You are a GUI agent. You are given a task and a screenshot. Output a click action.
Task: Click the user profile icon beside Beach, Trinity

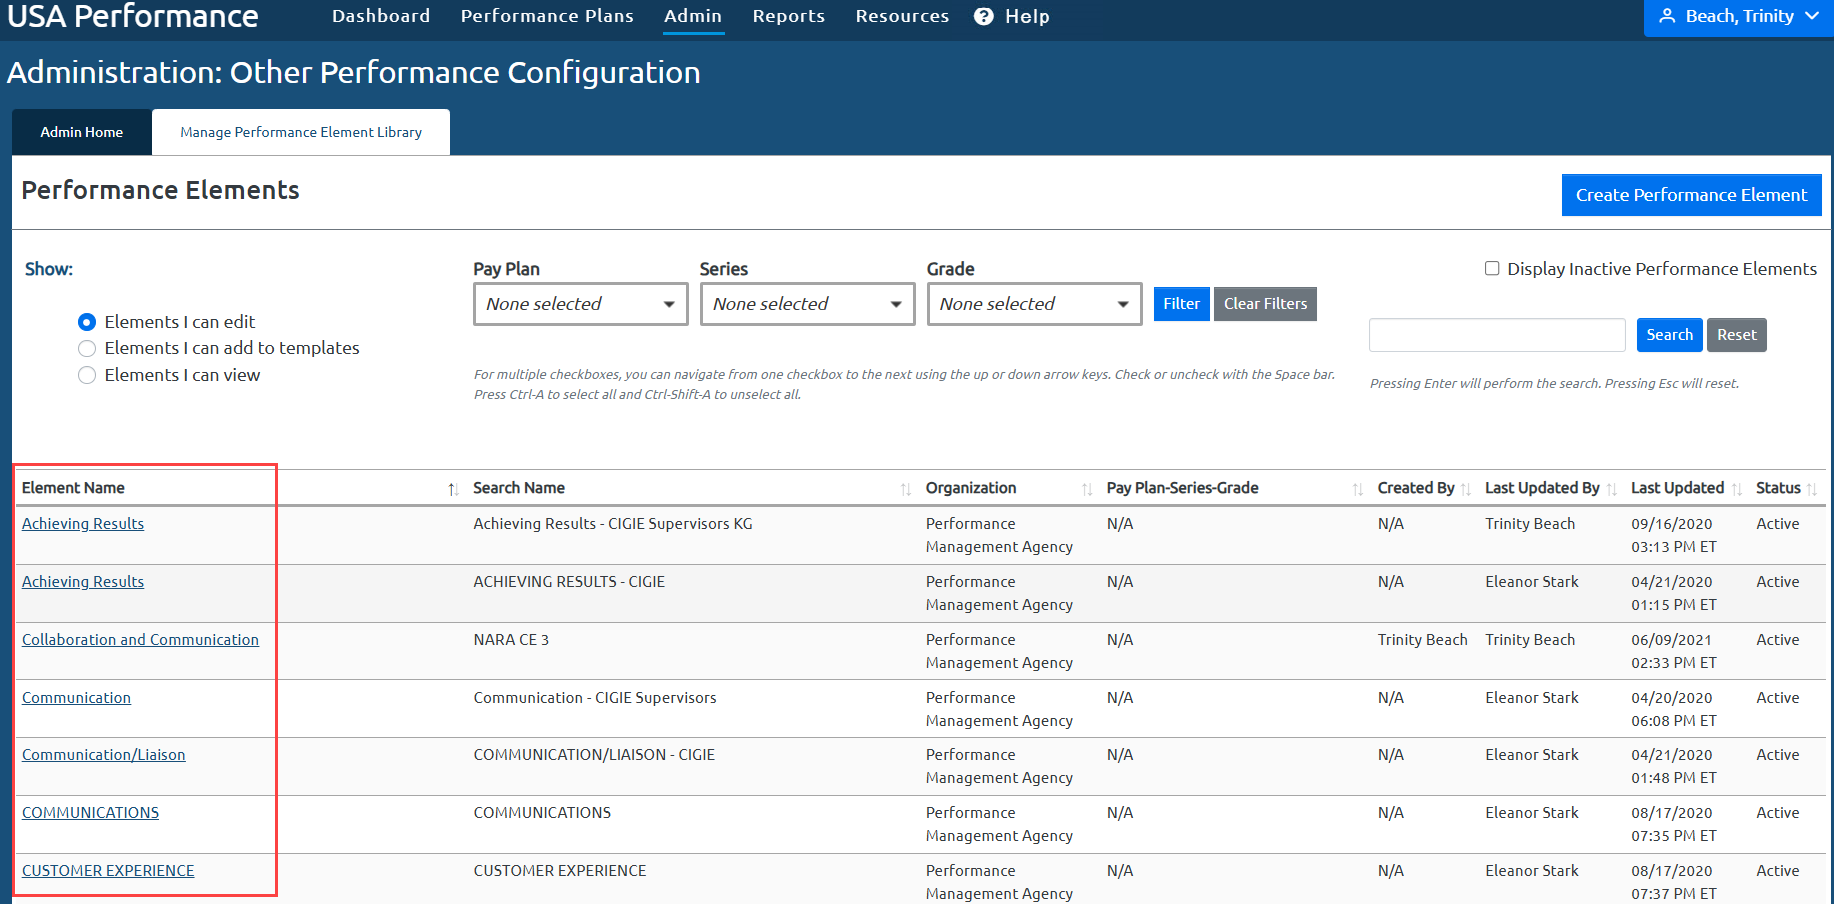click(x=1667, y=16)
